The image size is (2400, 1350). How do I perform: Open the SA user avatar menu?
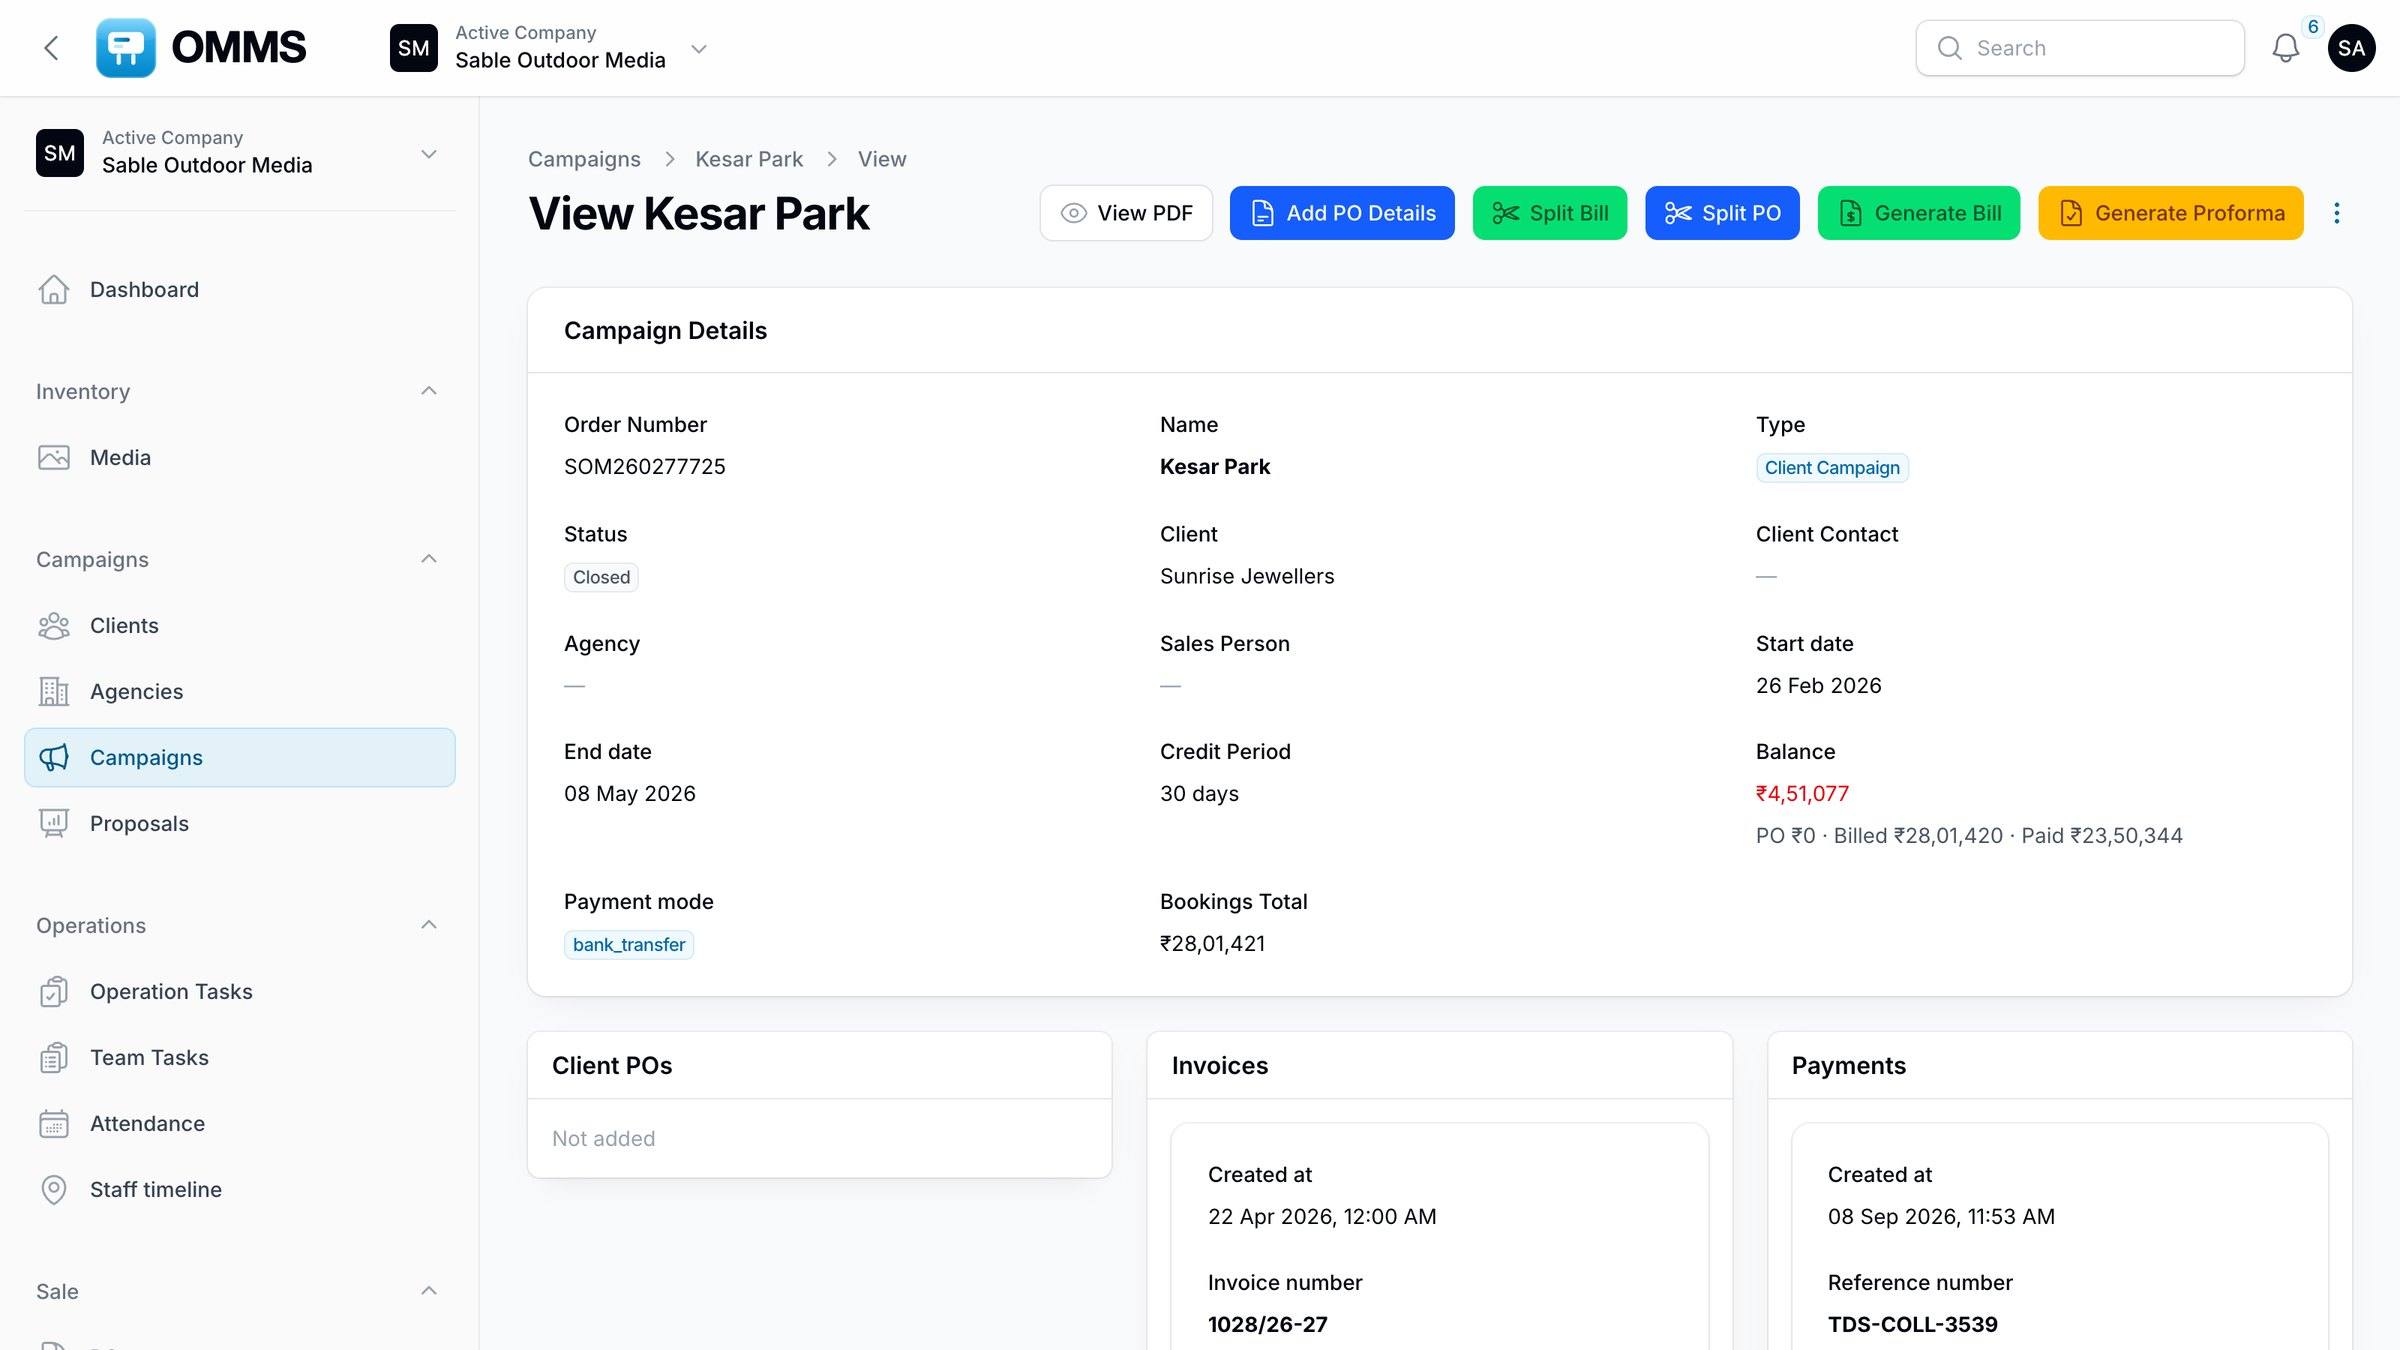pyautogui.click(x=2351, y=48)
